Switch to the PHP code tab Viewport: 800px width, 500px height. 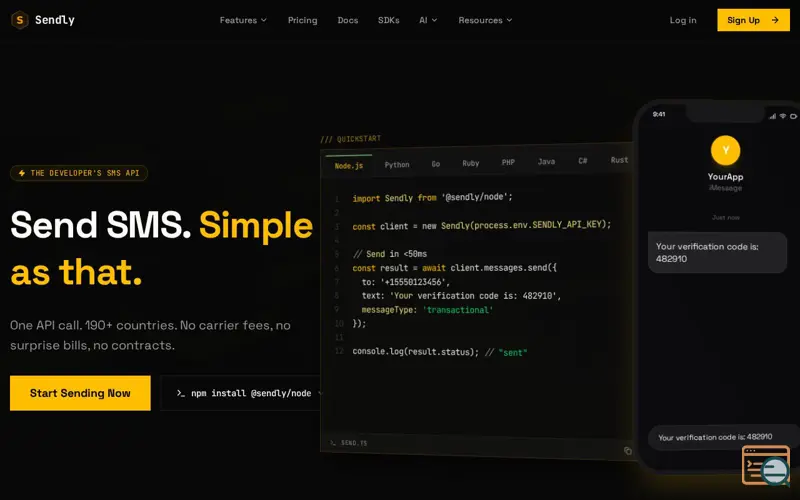point(508,162)
